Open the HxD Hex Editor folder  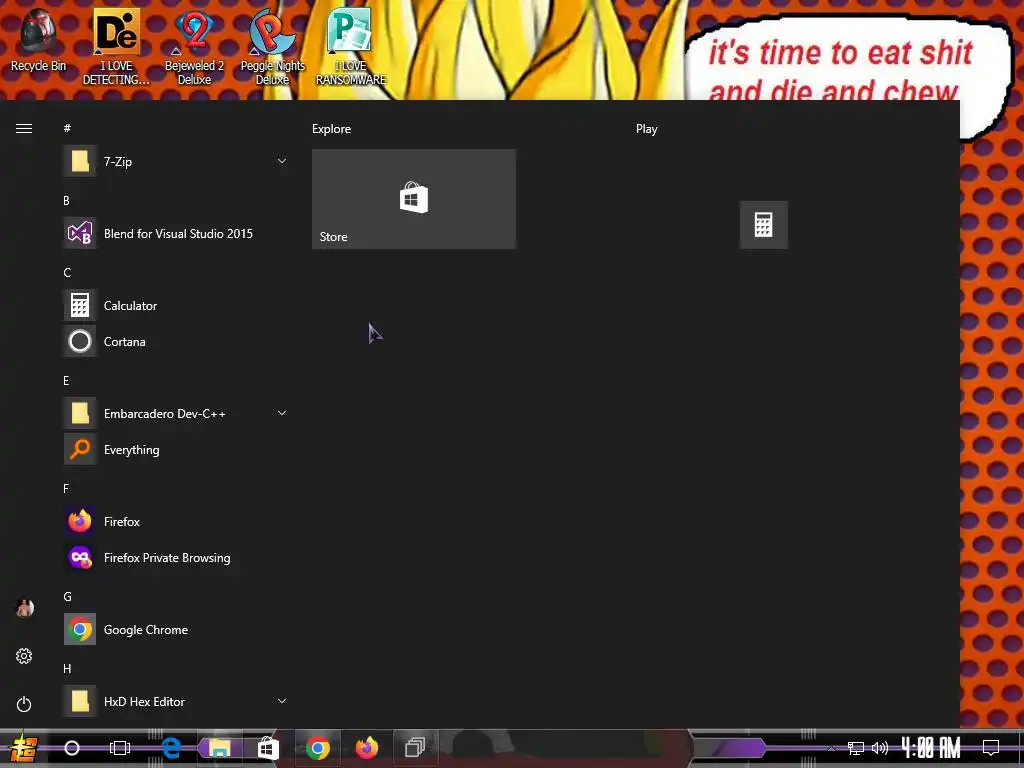pos(175,701)
